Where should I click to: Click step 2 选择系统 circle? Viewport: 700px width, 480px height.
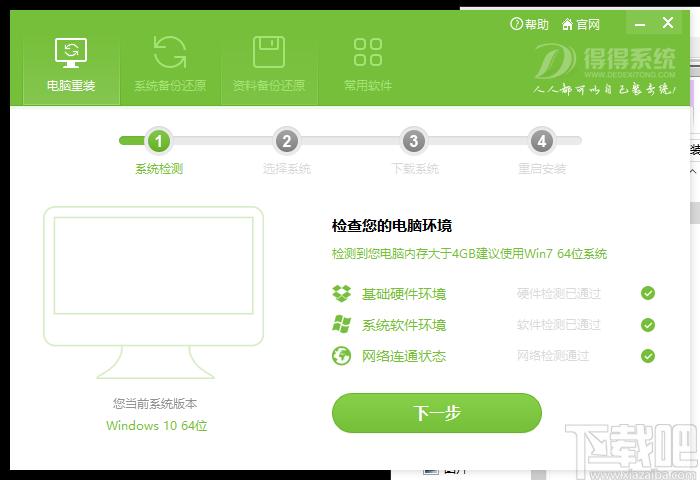pyautogui.click(x=287, y=141)
